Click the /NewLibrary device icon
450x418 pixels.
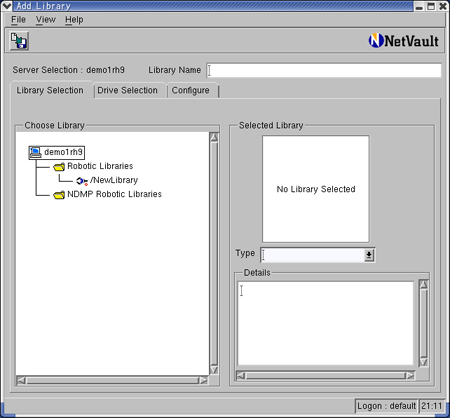(82, 181)
